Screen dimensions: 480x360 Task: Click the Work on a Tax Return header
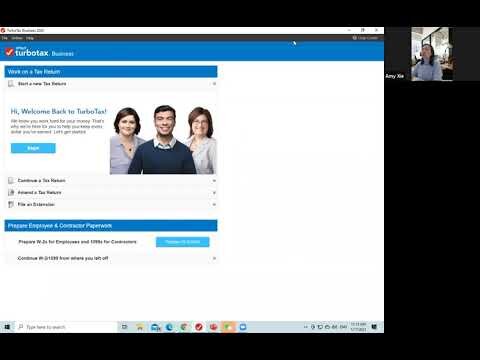click(x=111, y=72)
